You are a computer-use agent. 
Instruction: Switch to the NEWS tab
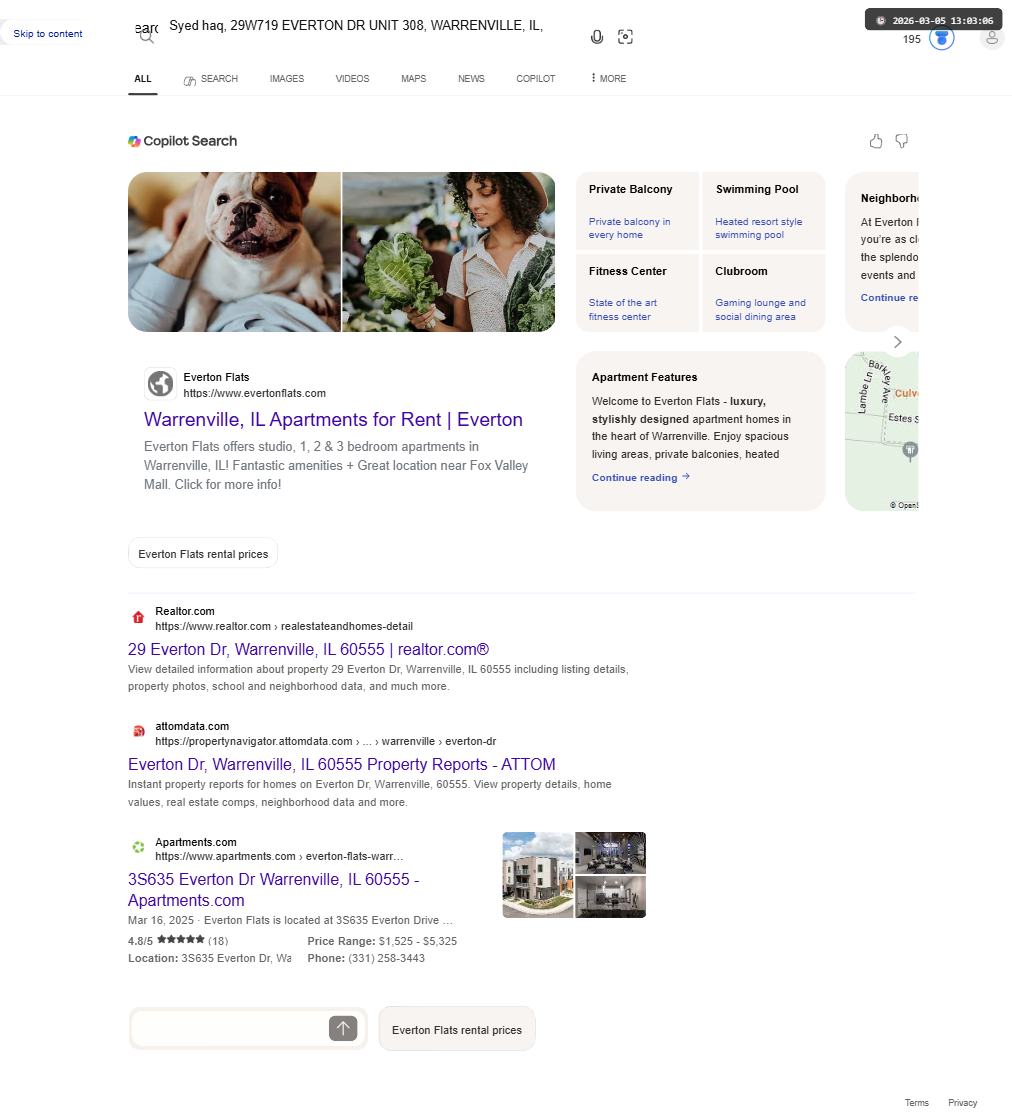tap(471, 79)
